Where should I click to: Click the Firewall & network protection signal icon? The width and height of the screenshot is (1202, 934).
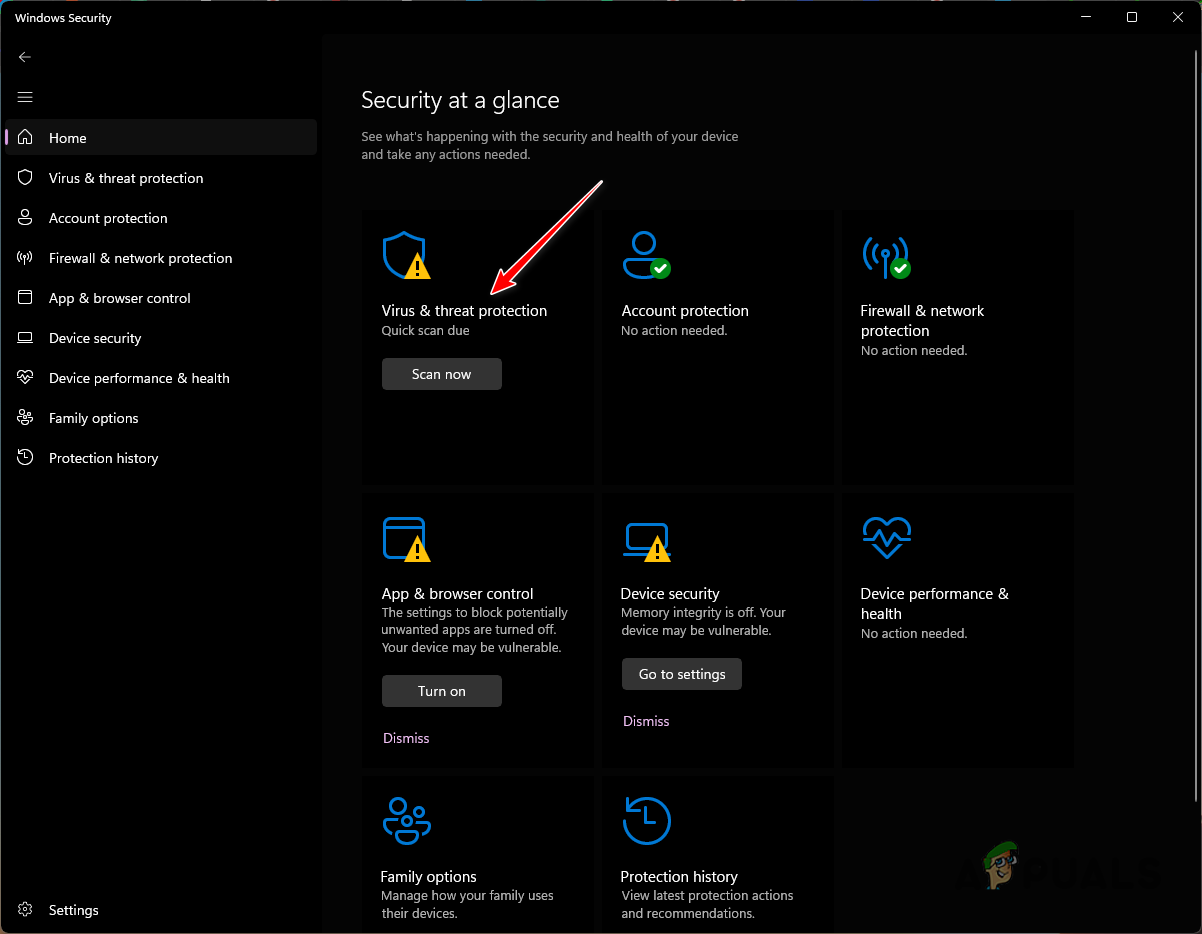point(886,255)
